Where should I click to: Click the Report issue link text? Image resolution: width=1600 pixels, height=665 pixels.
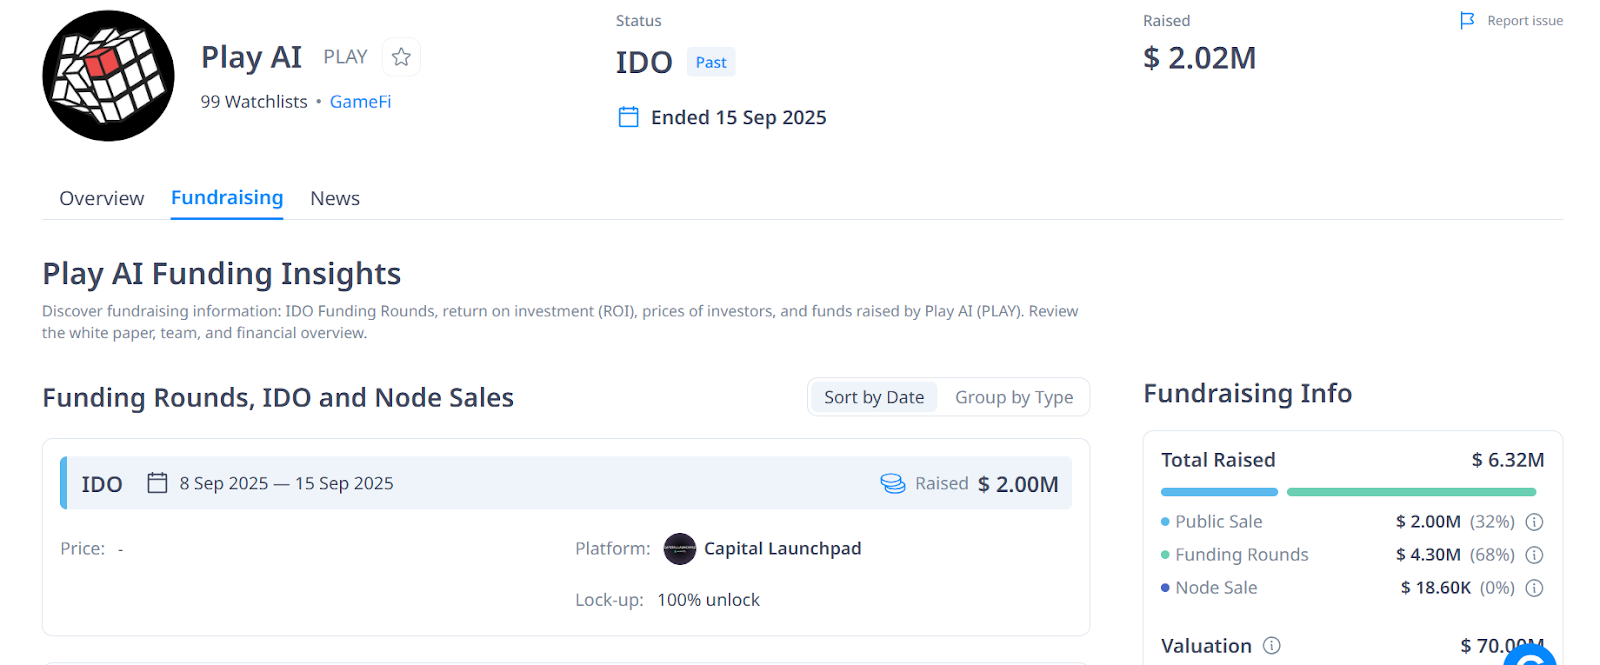(1524, 21)
